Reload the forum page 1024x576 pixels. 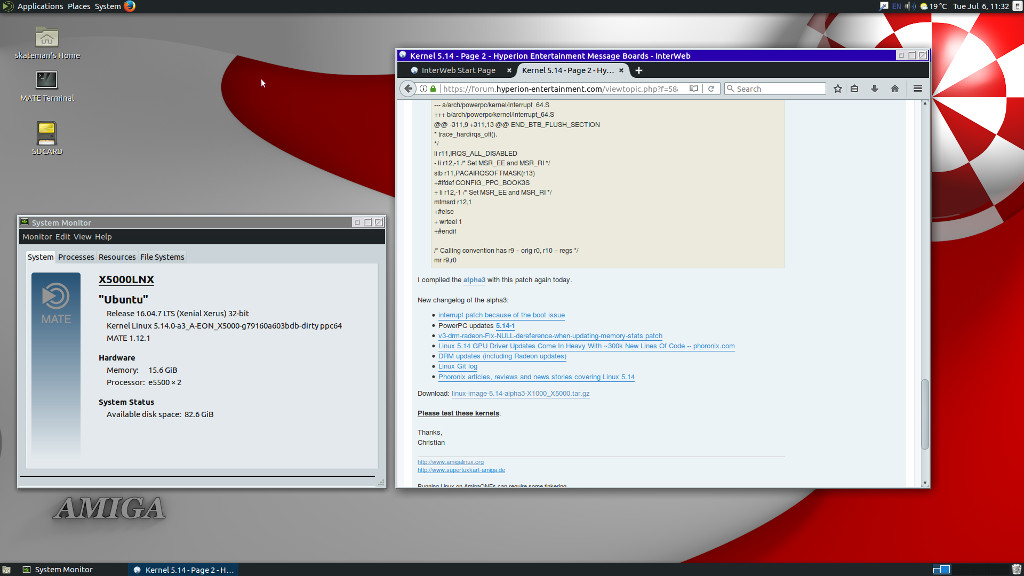711,89
